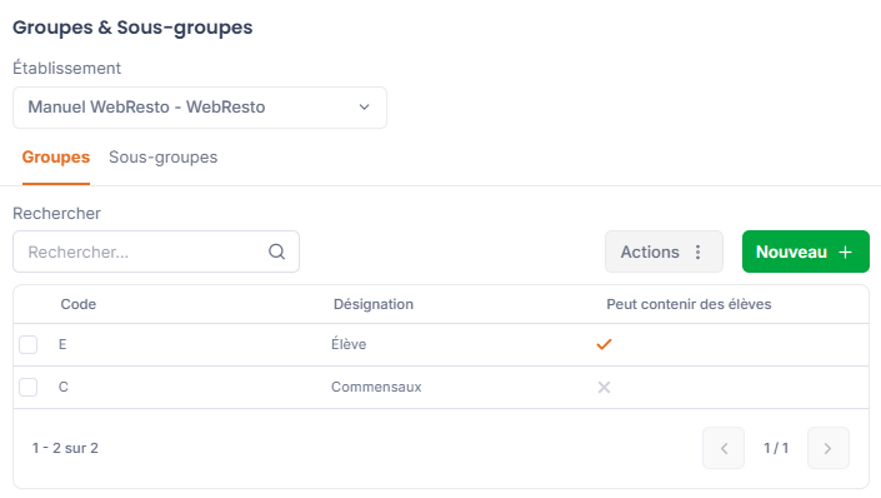Screen dimensions: 881x498
Task: Go to next page with right chevron
Action: (x=828, y=448)
